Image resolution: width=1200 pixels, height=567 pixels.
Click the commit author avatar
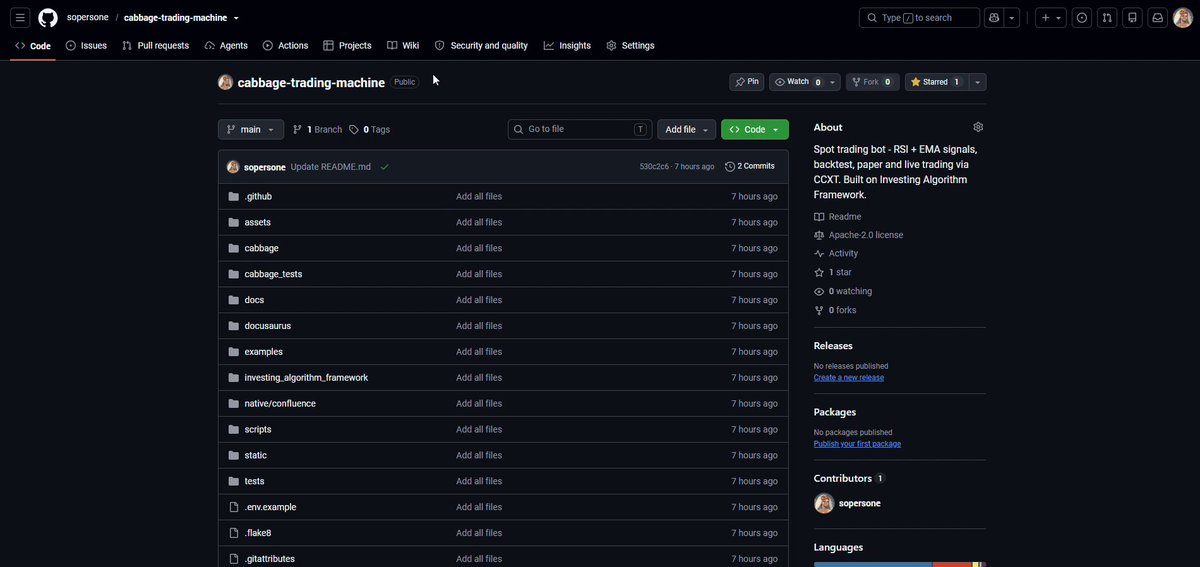pos(233,167)
